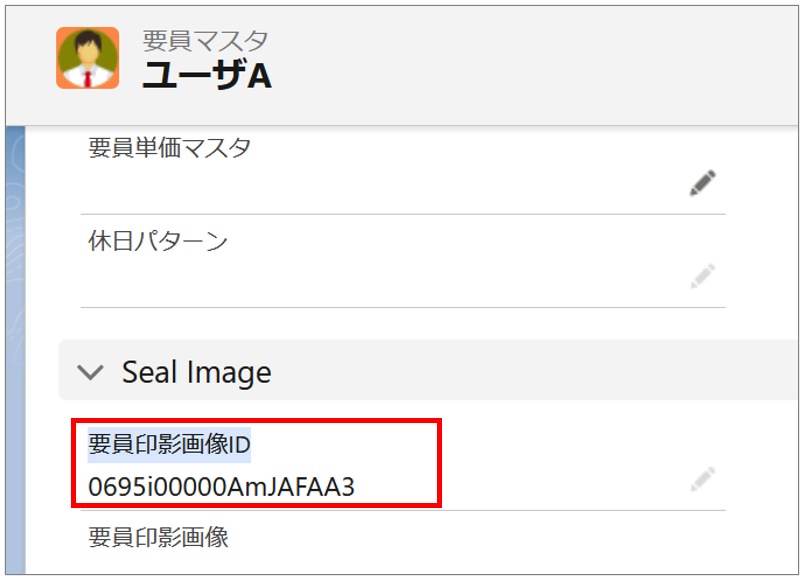The height and width of the screenshot is (576, 801).
Task: Click the 要員単価マスタ field label
Action: [x=170, y=148]
